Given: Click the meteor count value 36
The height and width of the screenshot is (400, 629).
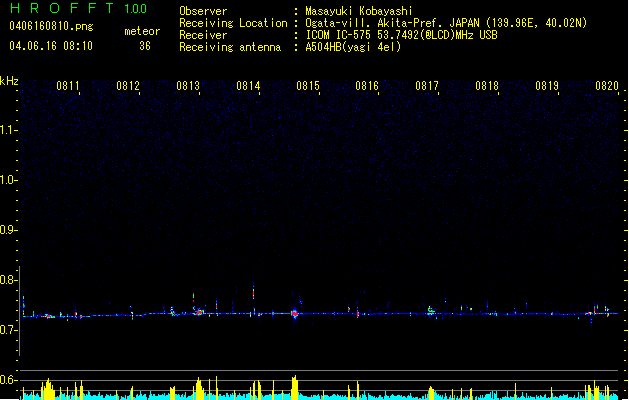Looking at the screenshot, I should [145, 46].
